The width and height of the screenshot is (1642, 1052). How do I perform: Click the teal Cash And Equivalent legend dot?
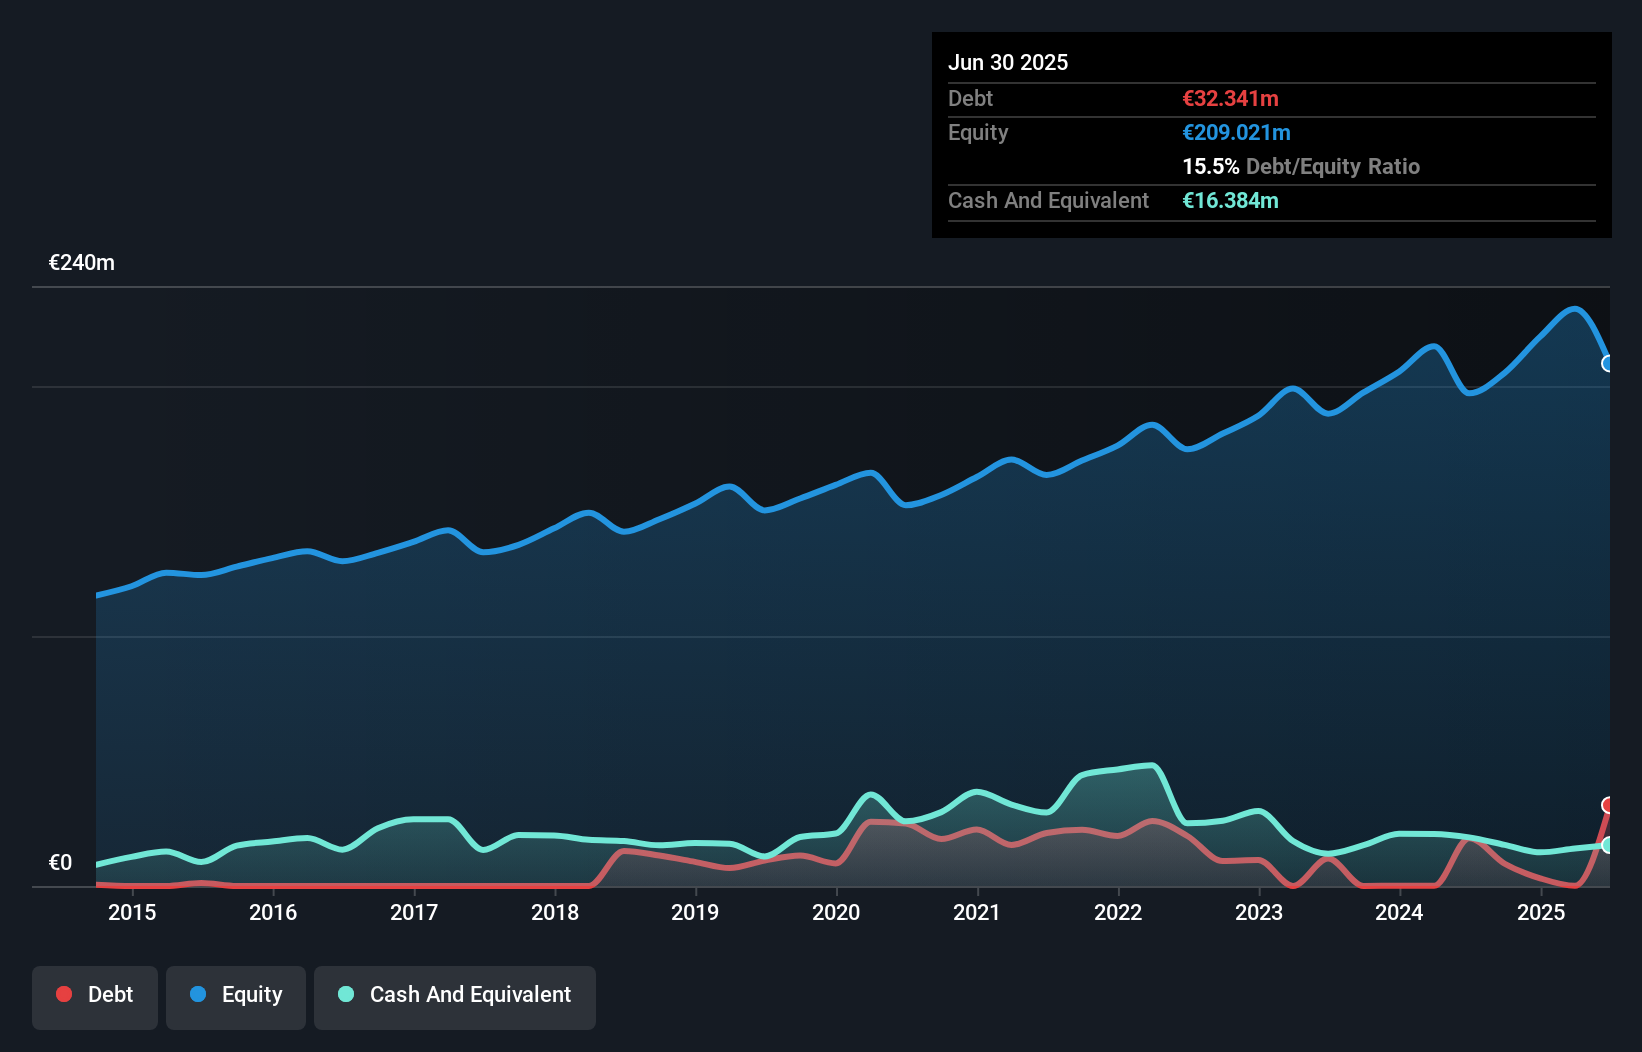pos(346,994)
